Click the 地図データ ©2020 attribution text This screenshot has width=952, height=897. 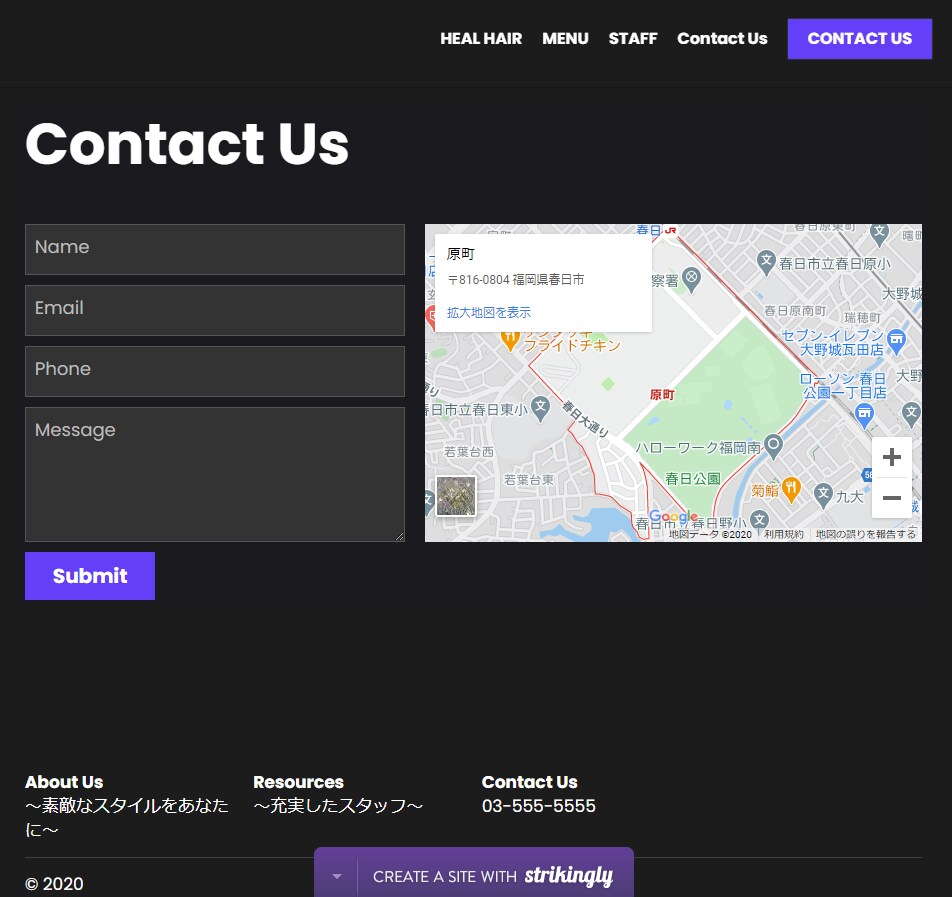tap(710, 534)
